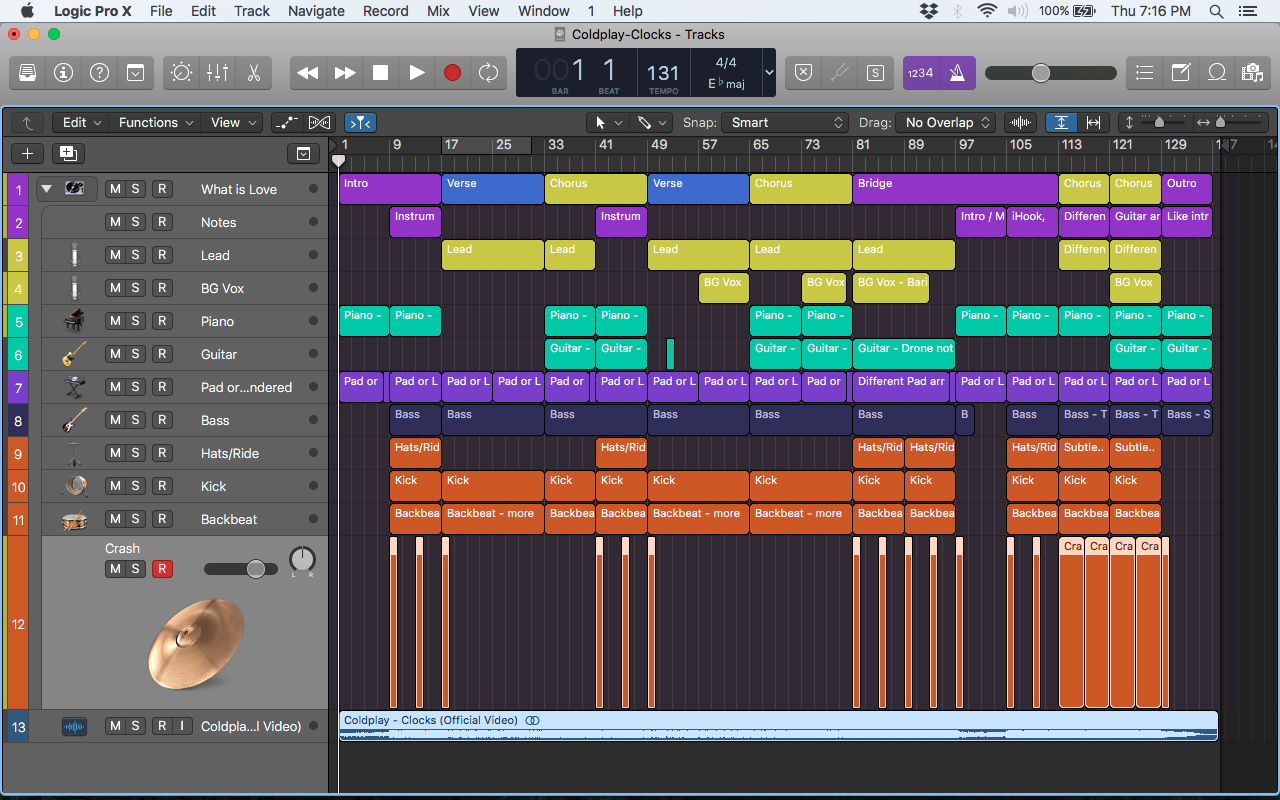Record-enable the Guitar track

click(x=162, y=354)
